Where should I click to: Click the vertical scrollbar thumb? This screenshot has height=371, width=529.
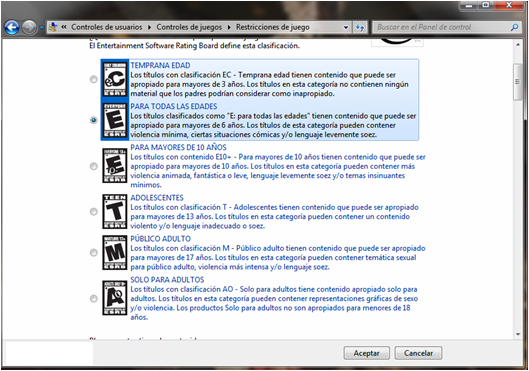pyautogui.click(x=518, y=82)
